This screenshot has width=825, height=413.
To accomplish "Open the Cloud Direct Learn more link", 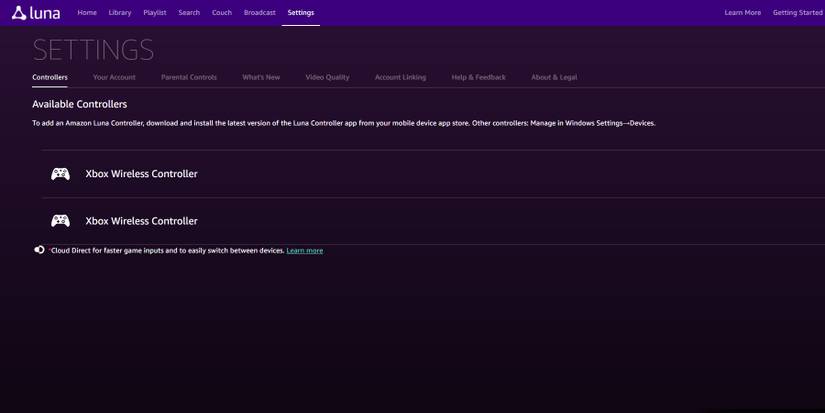I will point(304,251).
